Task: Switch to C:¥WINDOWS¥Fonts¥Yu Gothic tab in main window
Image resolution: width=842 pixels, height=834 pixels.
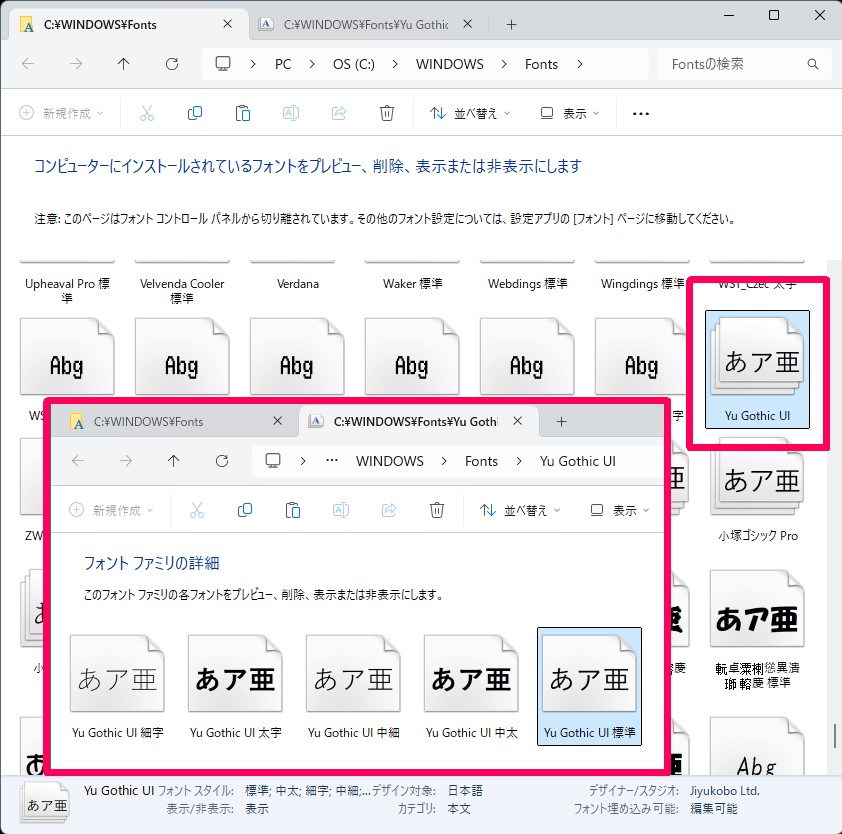Action: pyautogui.click(x=366, y=25)
